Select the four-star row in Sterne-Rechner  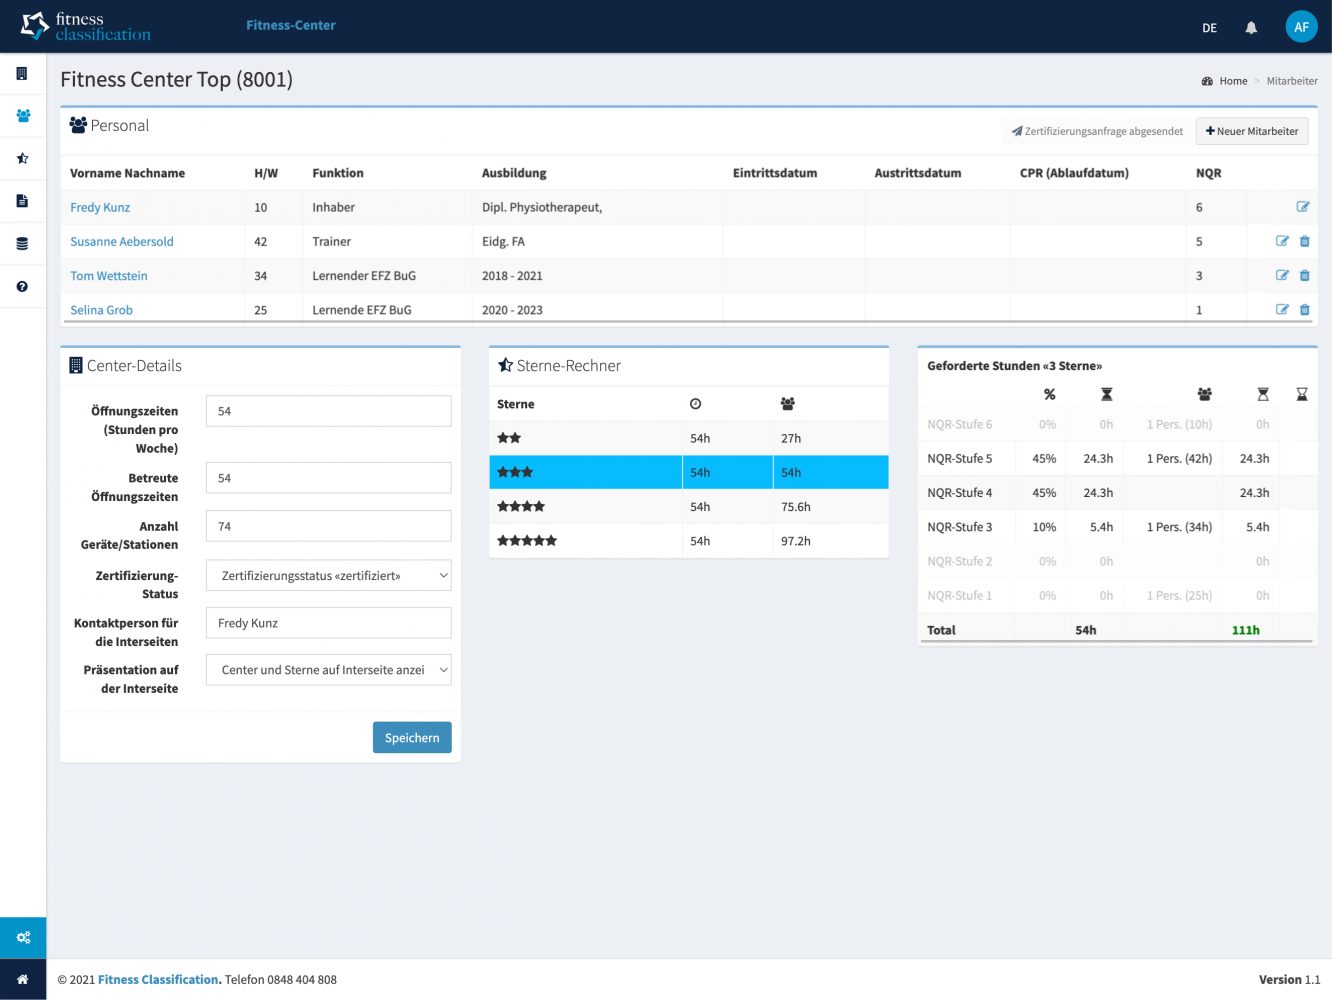pos(689,507)
